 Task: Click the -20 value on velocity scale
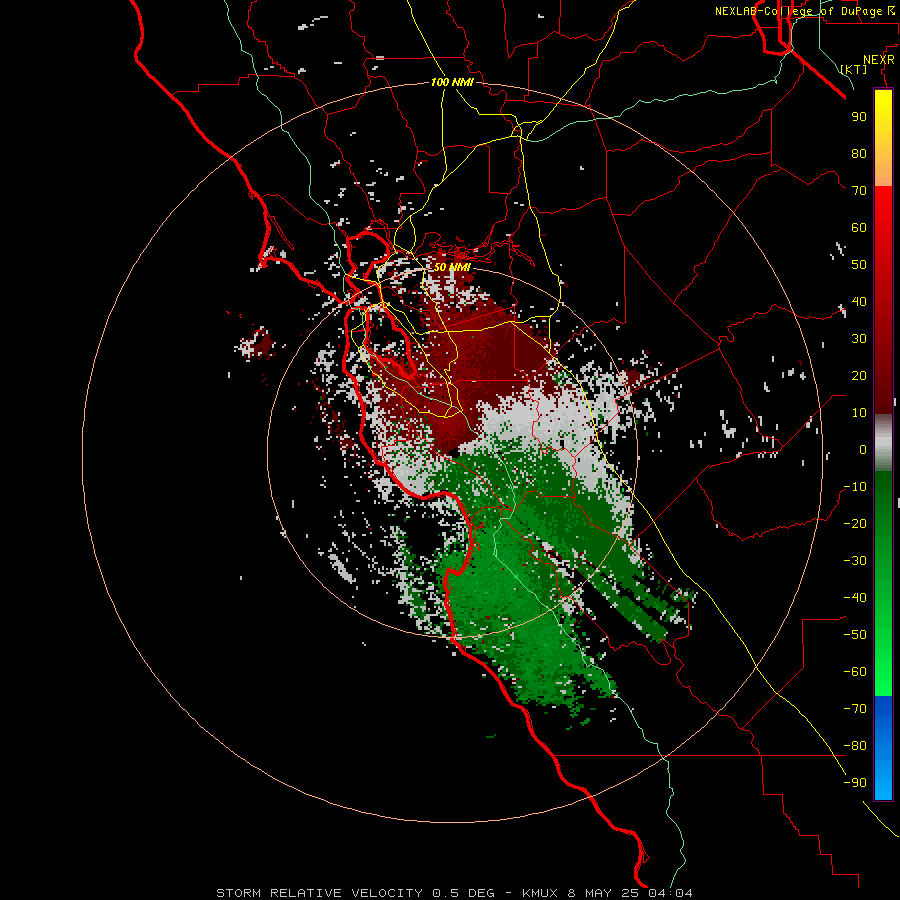pos(855,523)
